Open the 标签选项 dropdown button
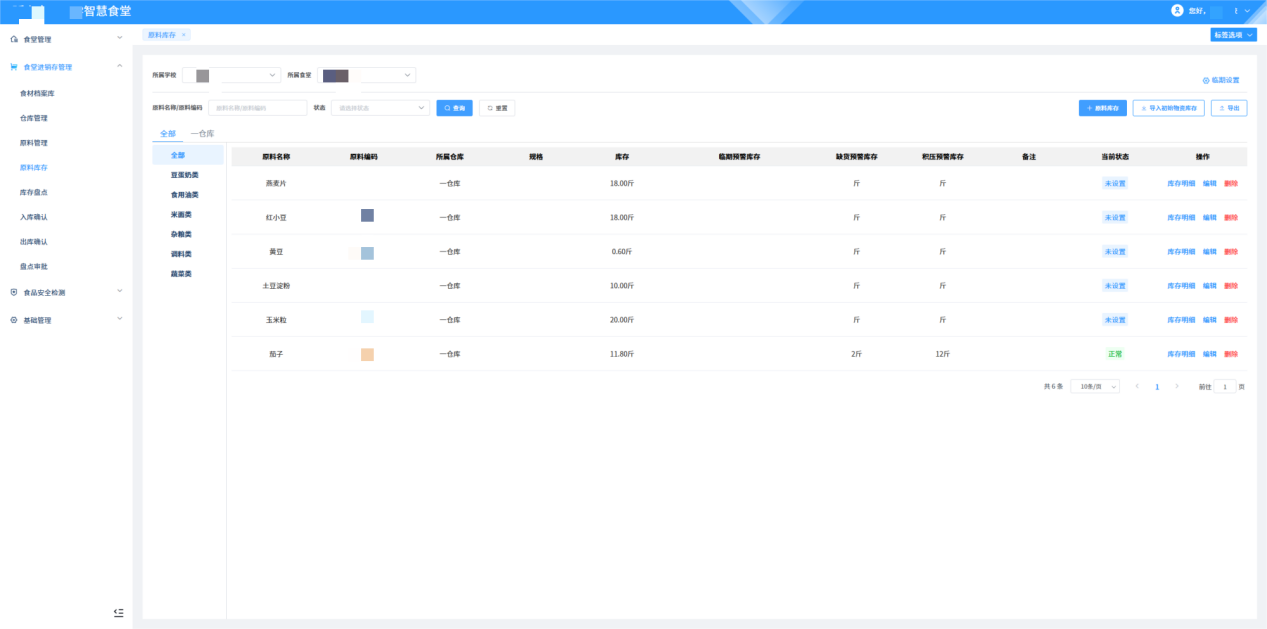The width and height of the screenshot is (1267, 629). [1232, 35]
